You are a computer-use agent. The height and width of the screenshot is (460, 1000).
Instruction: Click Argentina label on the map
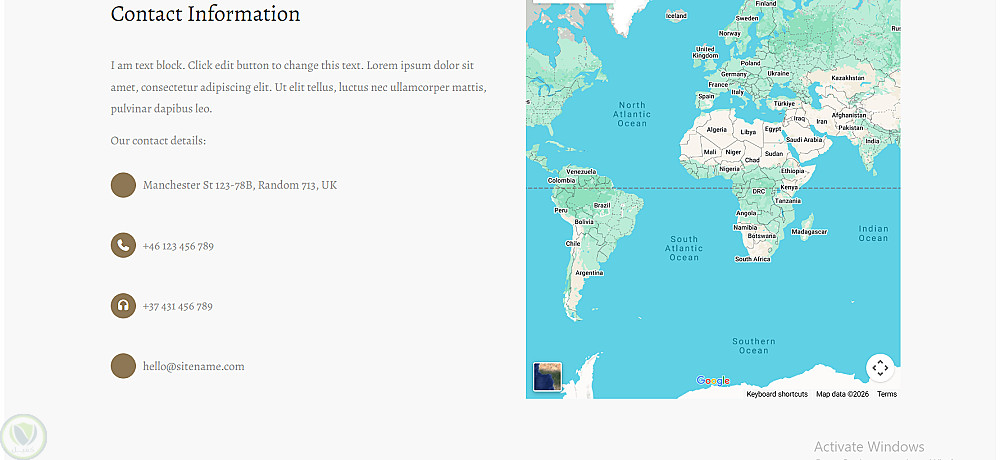coord(589,272)
